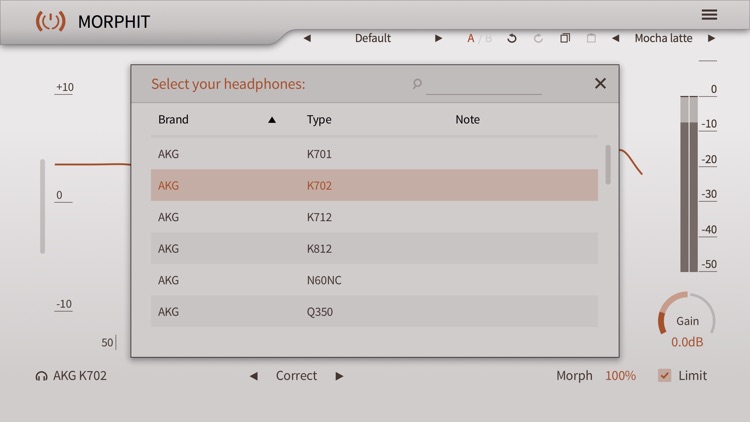Click the redo arrow icon
Image resolution: width=750 pixels, height=422 pixels.
pyautogui.click(x=538, y=38)
